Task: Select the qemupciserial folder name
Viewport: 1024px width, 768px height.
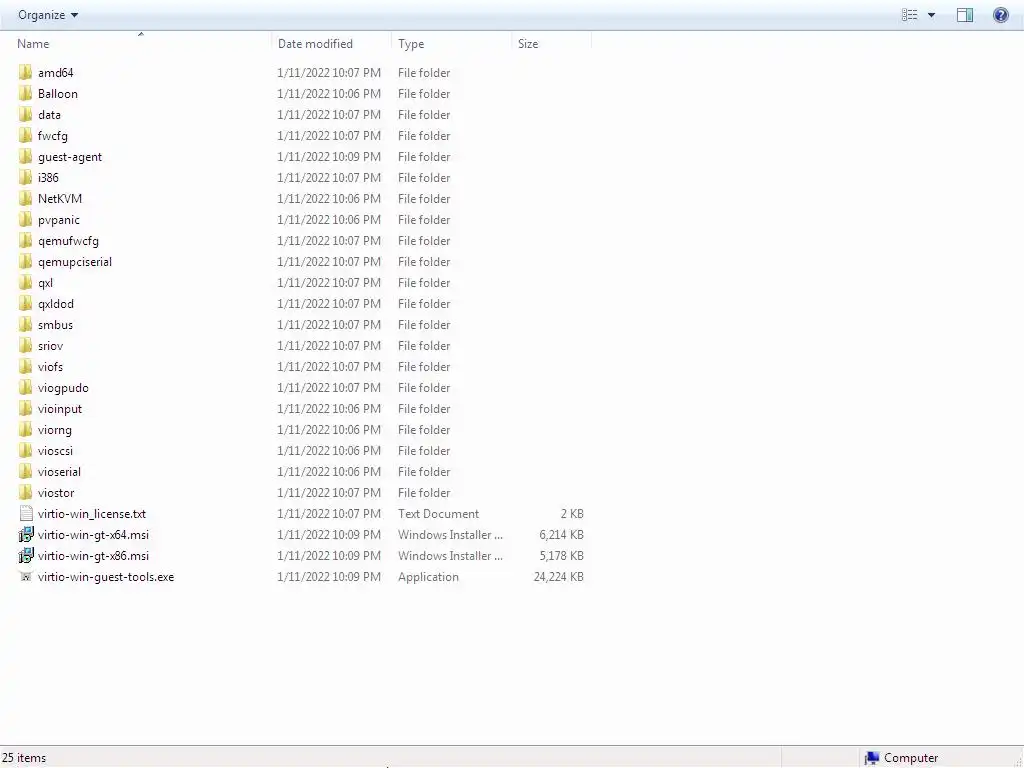Action: click(x=75, y=262)
